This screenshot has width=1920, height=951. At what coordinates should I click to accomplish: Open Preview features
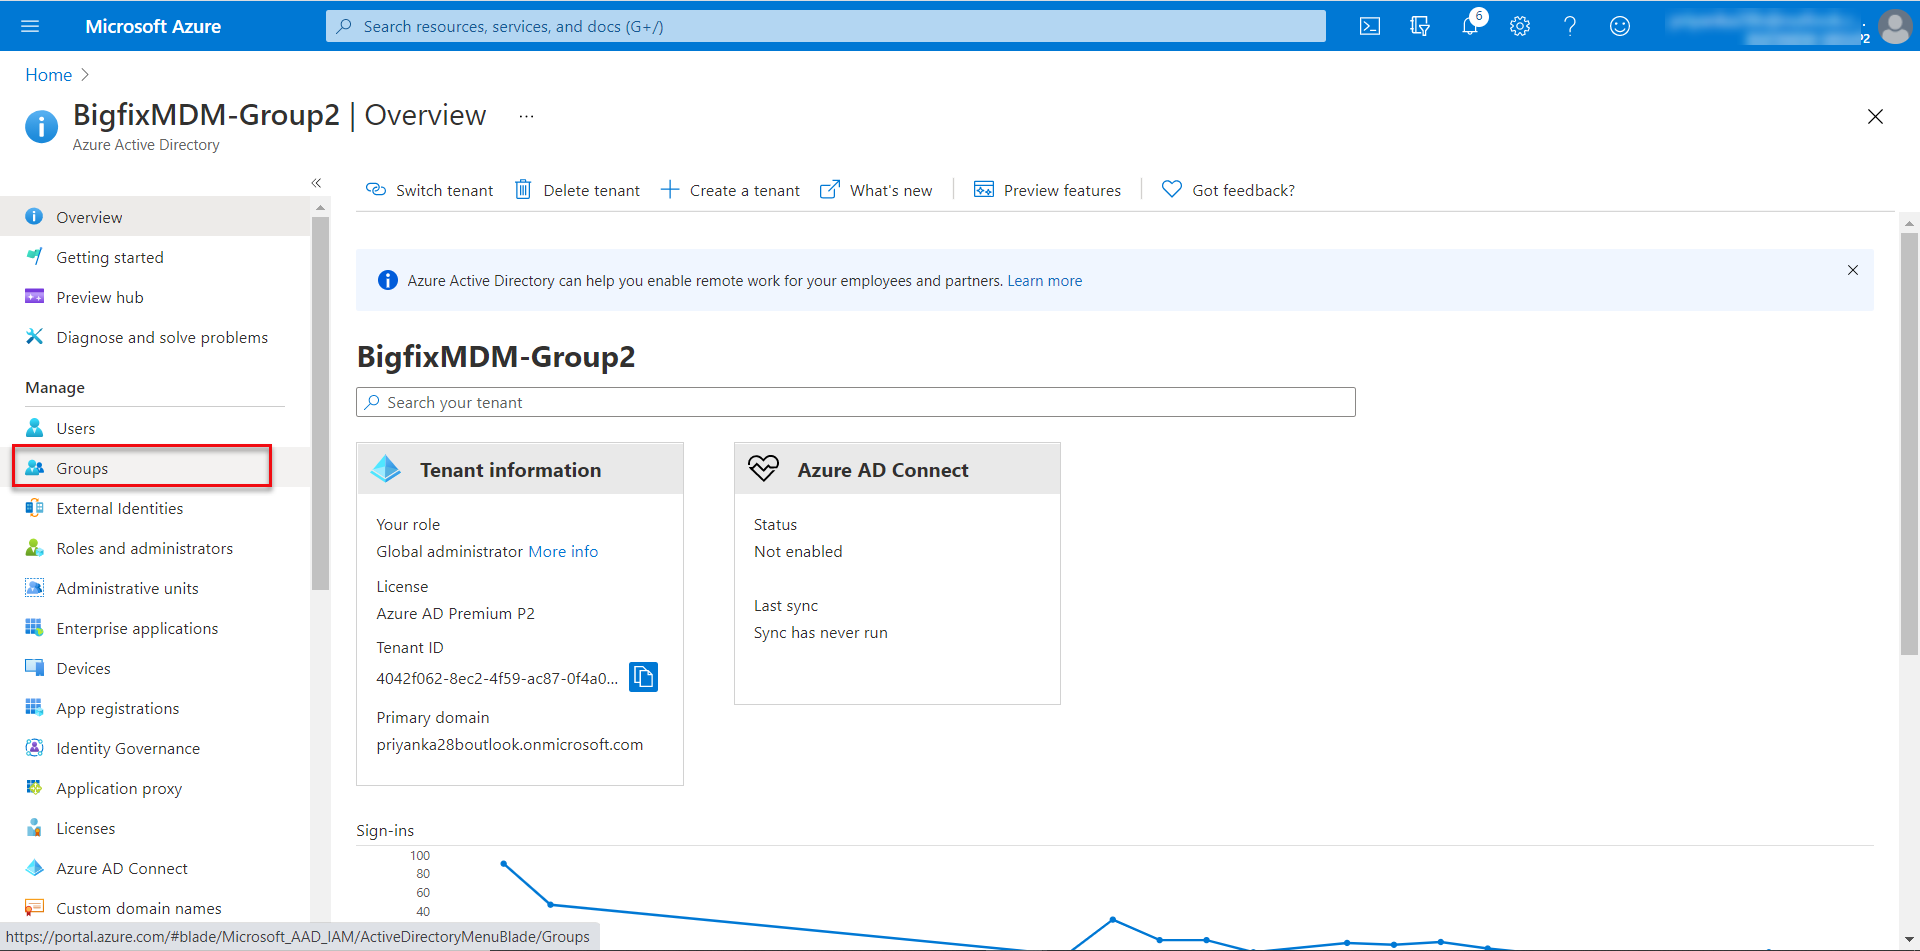pos(1047,190)
